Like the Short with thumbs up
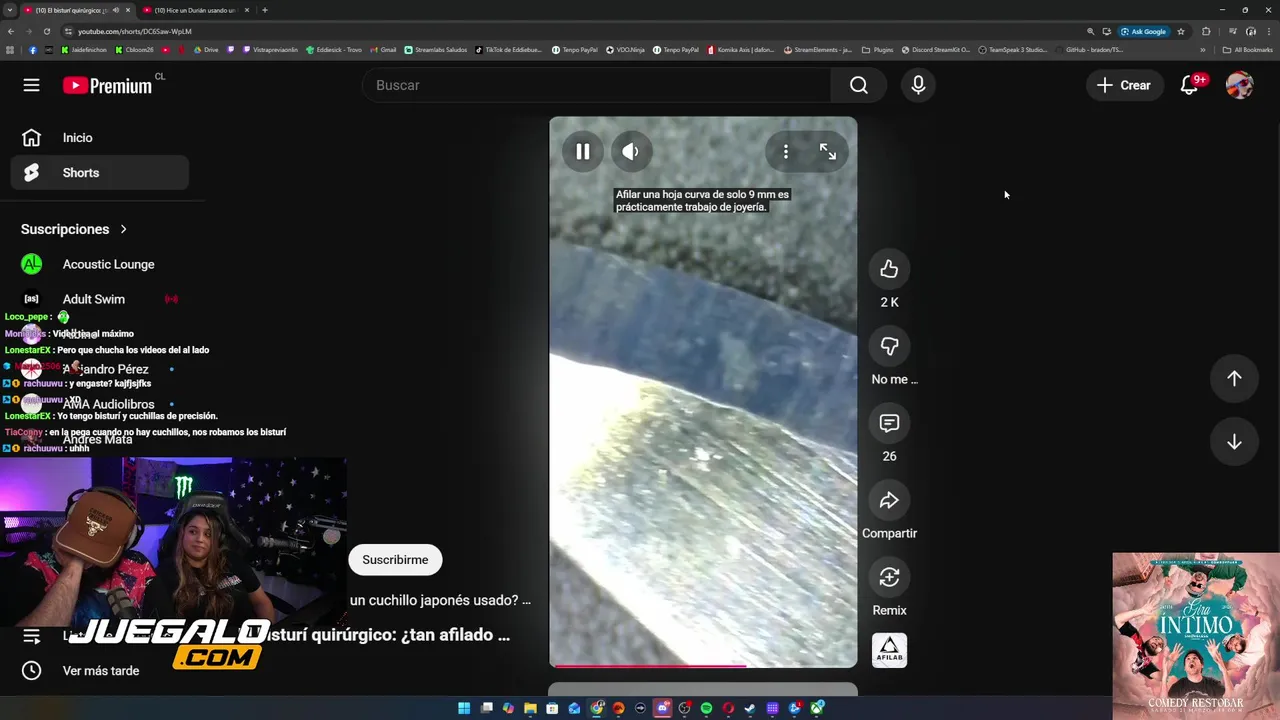Image resolution: width=1280 pixels, height=720 pixels. (x=889, y=269)
